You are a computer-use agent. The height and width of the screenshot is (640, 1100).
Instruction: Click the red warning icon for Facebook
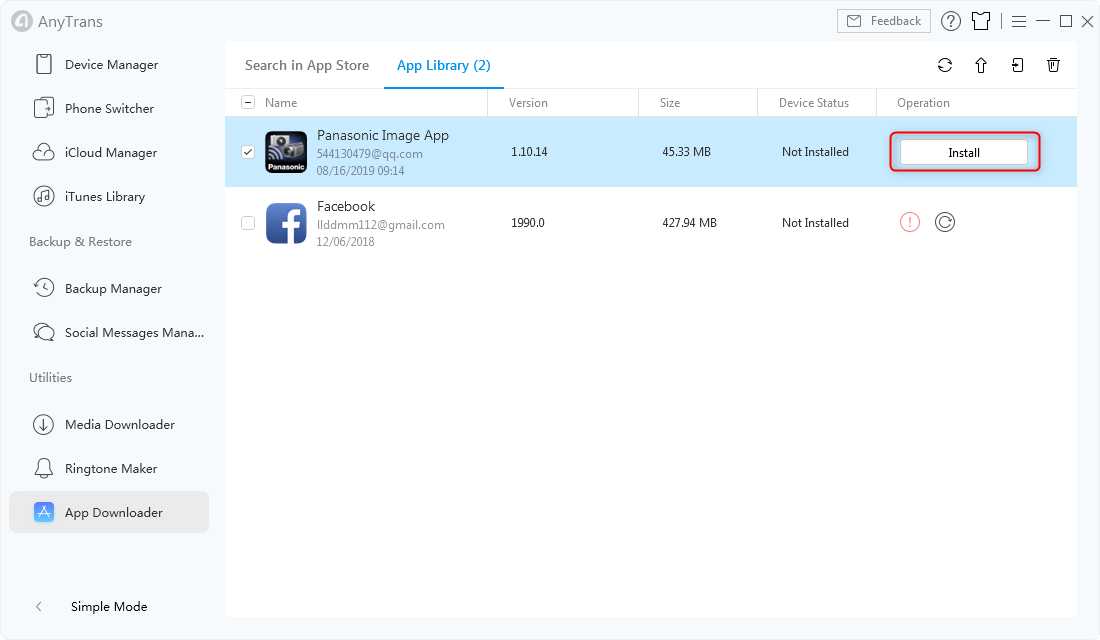click(909, 222)
